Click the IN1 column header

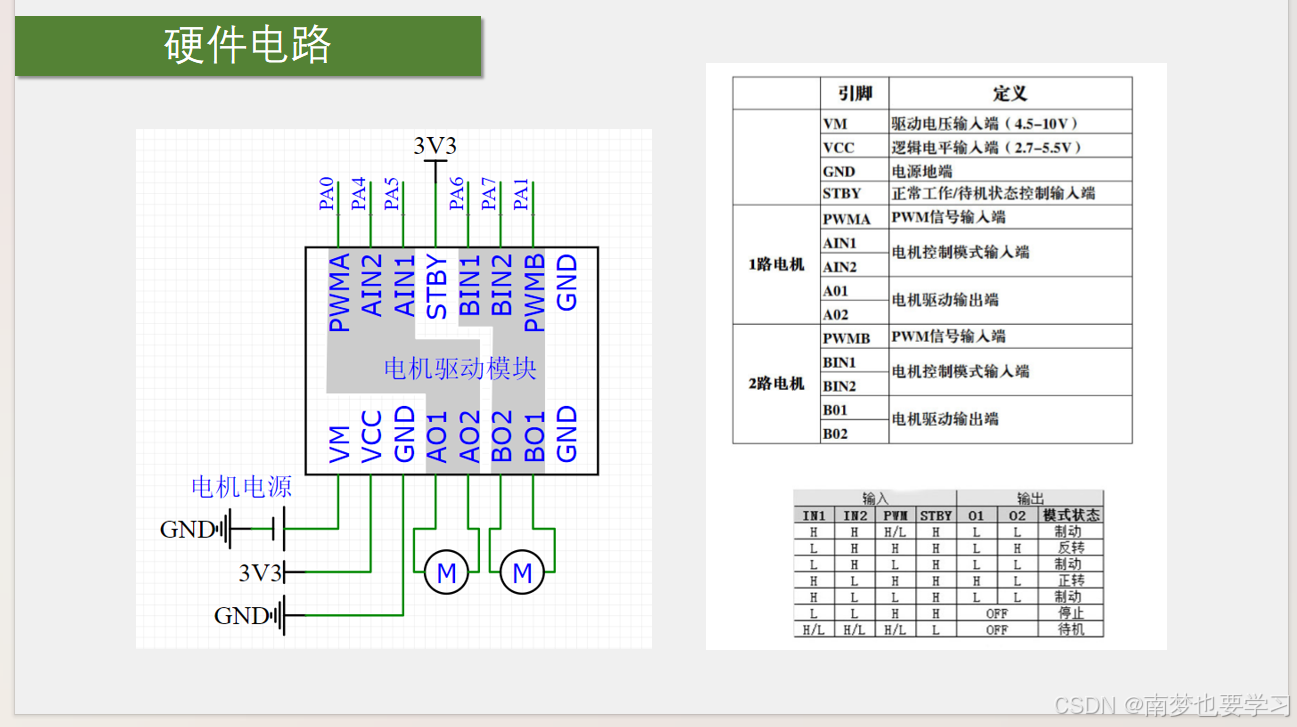click(814, 515)
